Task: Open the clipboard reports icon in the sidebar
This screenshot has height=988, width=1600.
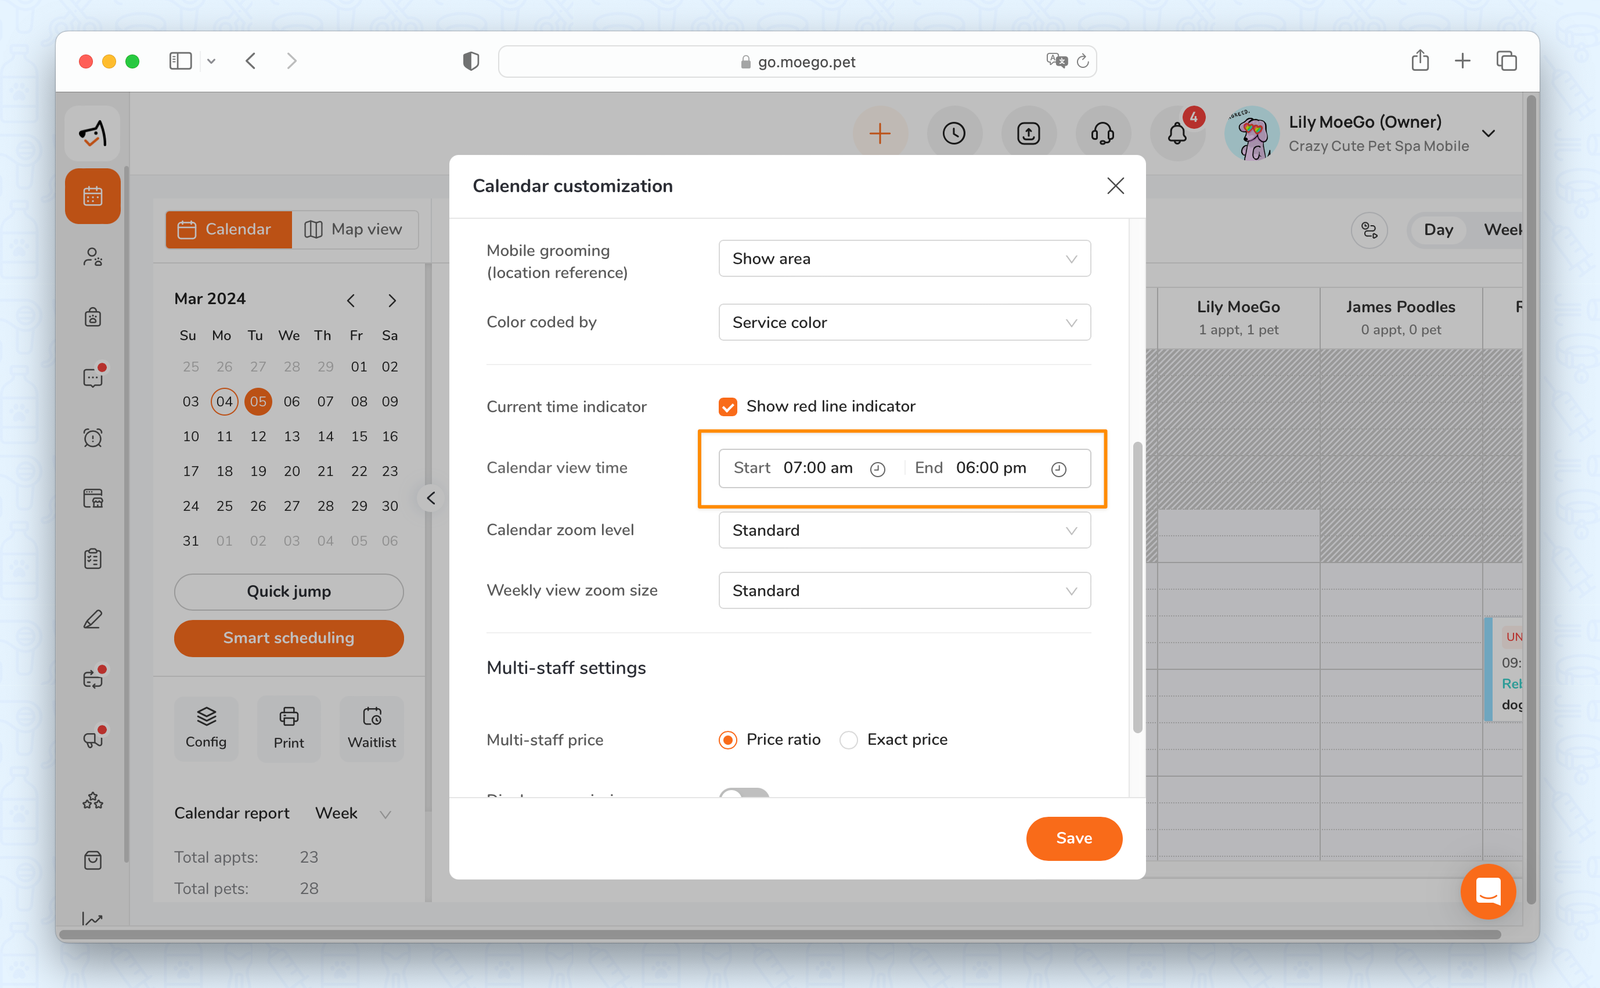Action: [92, 558]
